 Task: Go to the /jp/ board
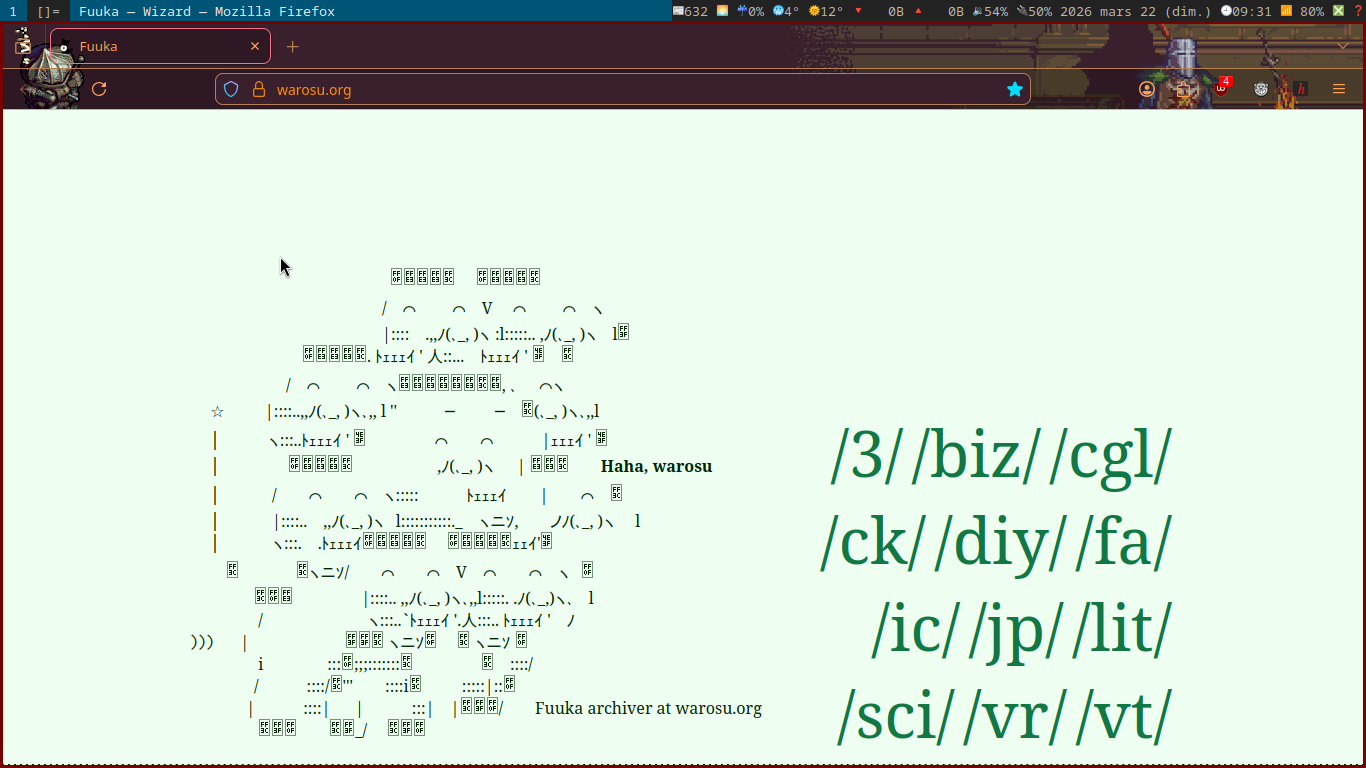click(1017, 630)
